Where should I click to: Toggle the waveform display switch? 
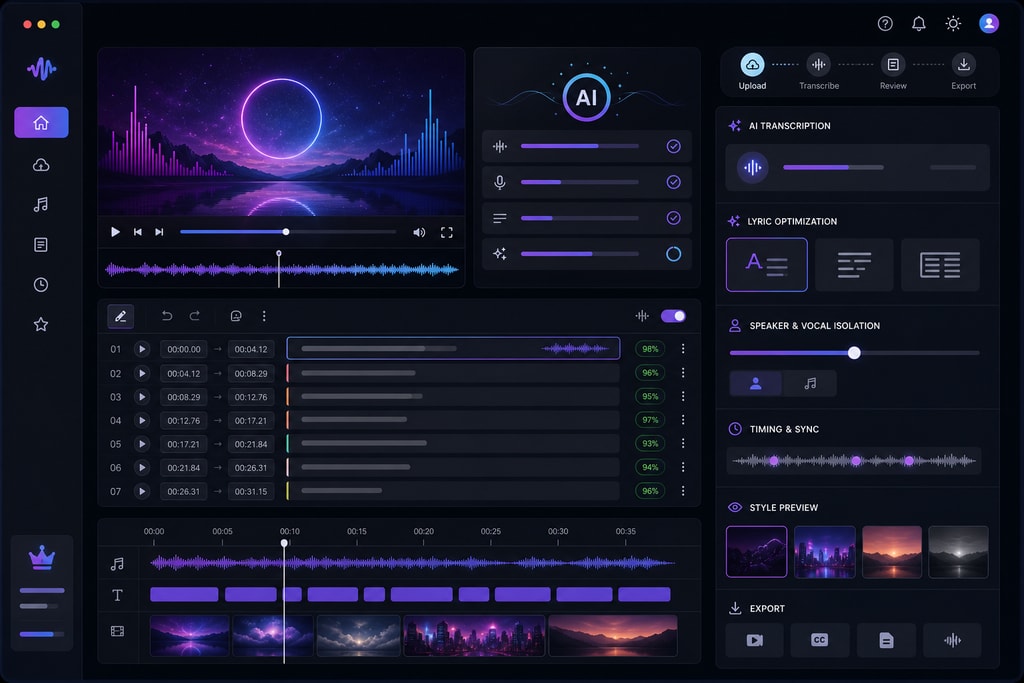click(x=673, y=316)
